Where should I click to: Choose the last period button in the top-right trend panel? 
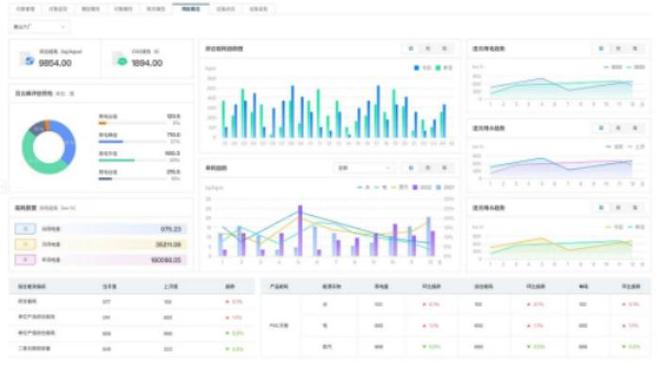(635, 49)
